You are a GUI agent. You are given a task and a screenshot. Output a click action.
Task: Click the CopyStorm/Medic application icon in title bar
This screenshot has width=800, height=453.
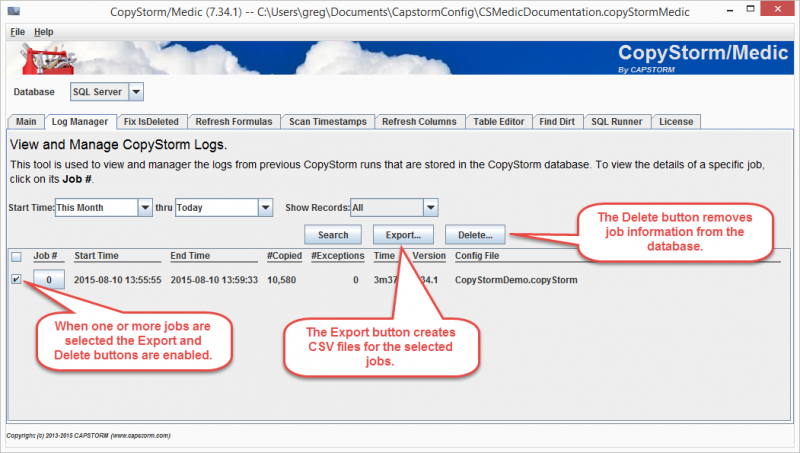(x=14, y=11)
